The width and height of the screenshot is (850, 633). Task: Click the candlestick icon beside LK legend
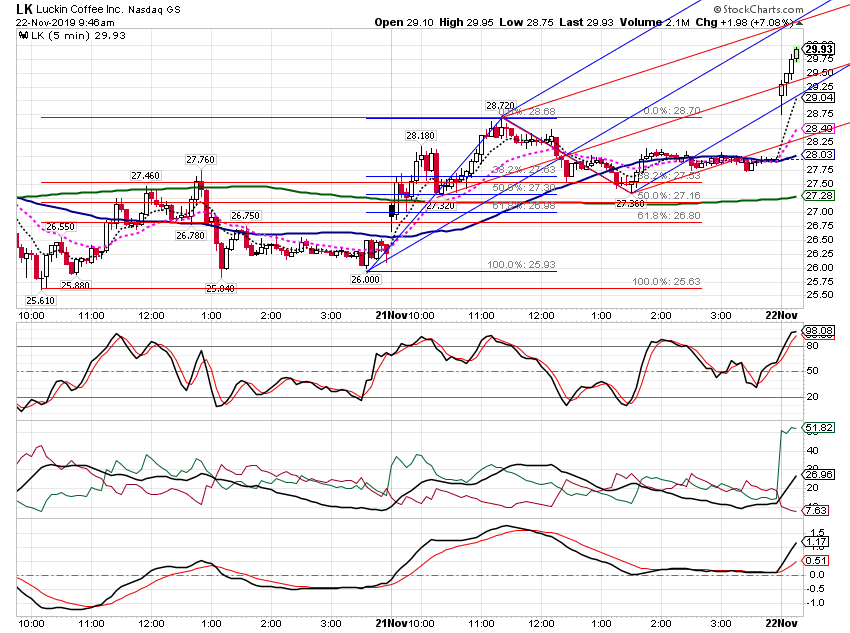23,36
